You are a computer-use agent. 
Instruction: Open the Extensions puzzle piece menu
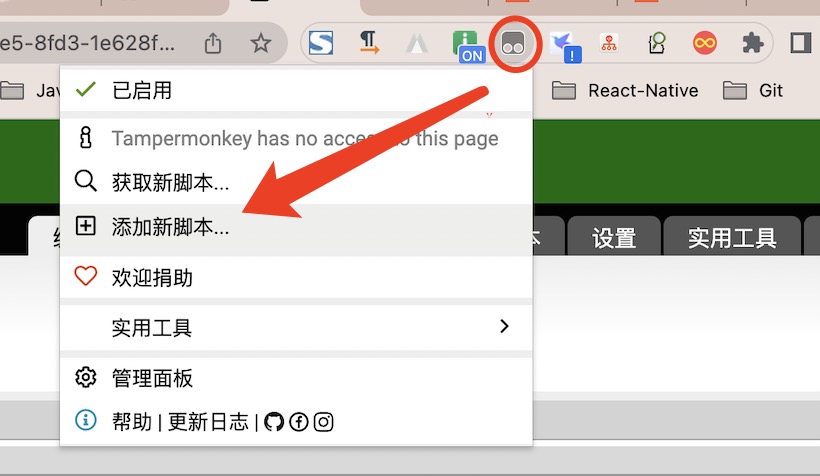pyautogui.click(x=753, y=43)
